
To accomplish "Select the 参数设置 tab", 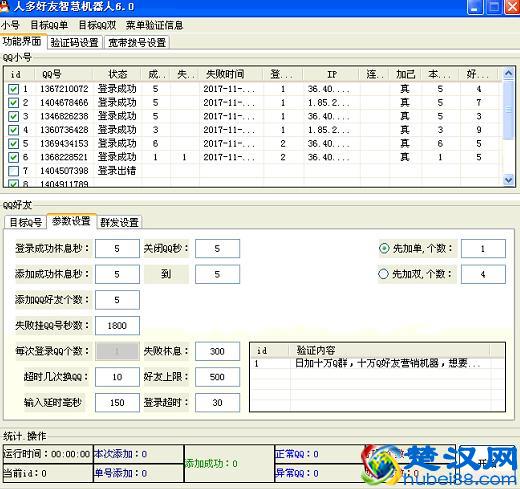I will [71, 221].
